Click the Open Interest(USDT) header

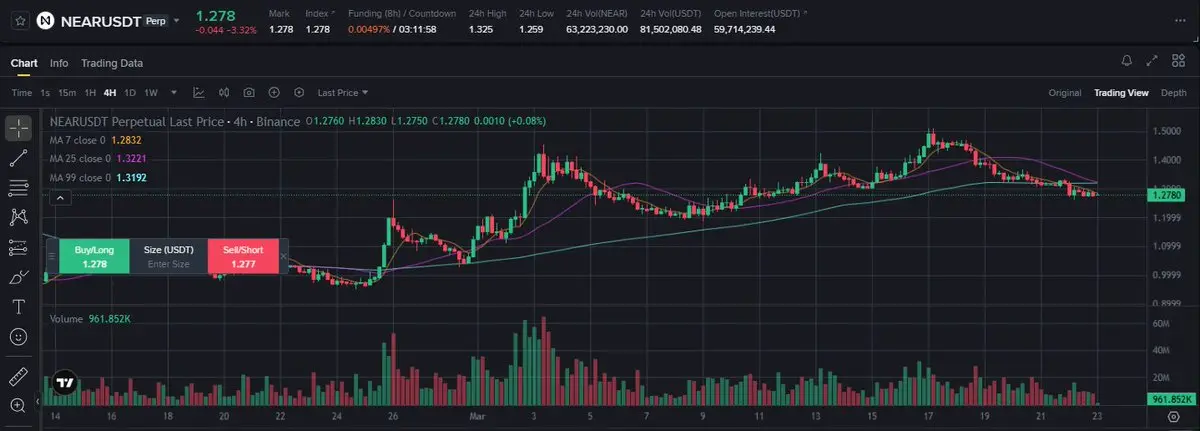click(759, 13)
